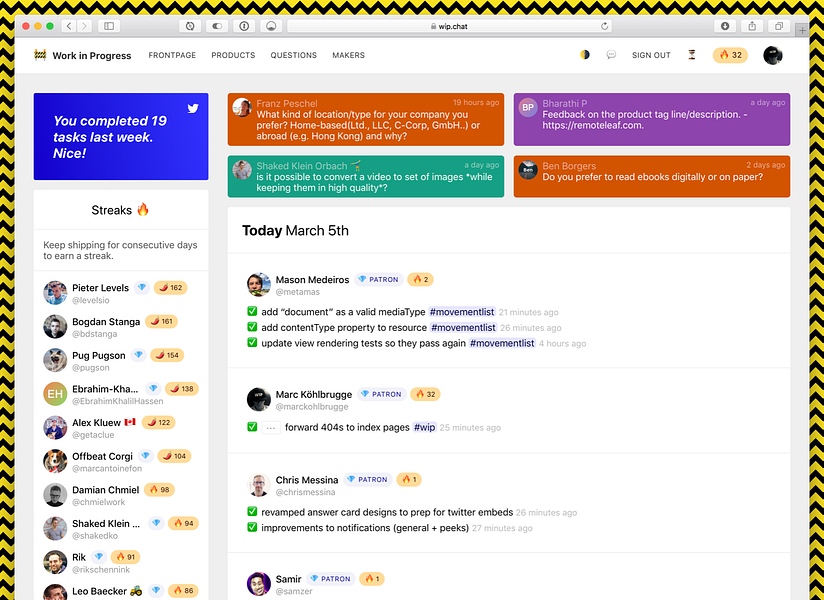
Task: Open the profile avatar in header
Action: point(773,55)
